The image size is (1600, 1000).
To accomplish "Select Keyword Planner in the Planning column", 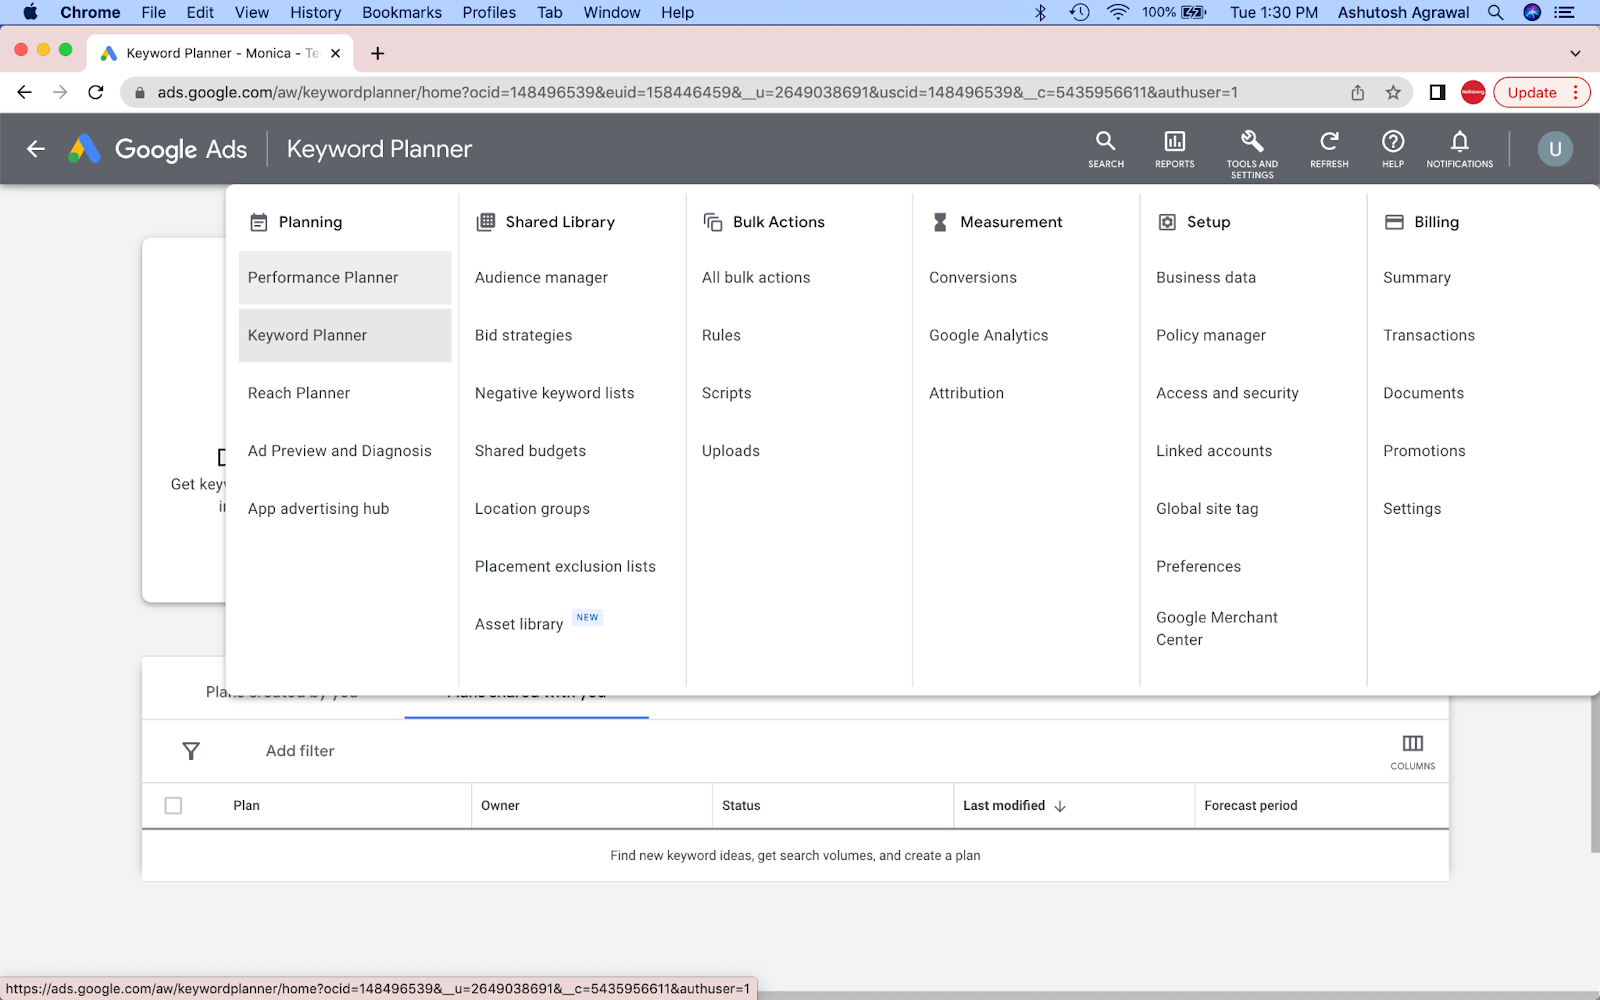I will [345, 335].
